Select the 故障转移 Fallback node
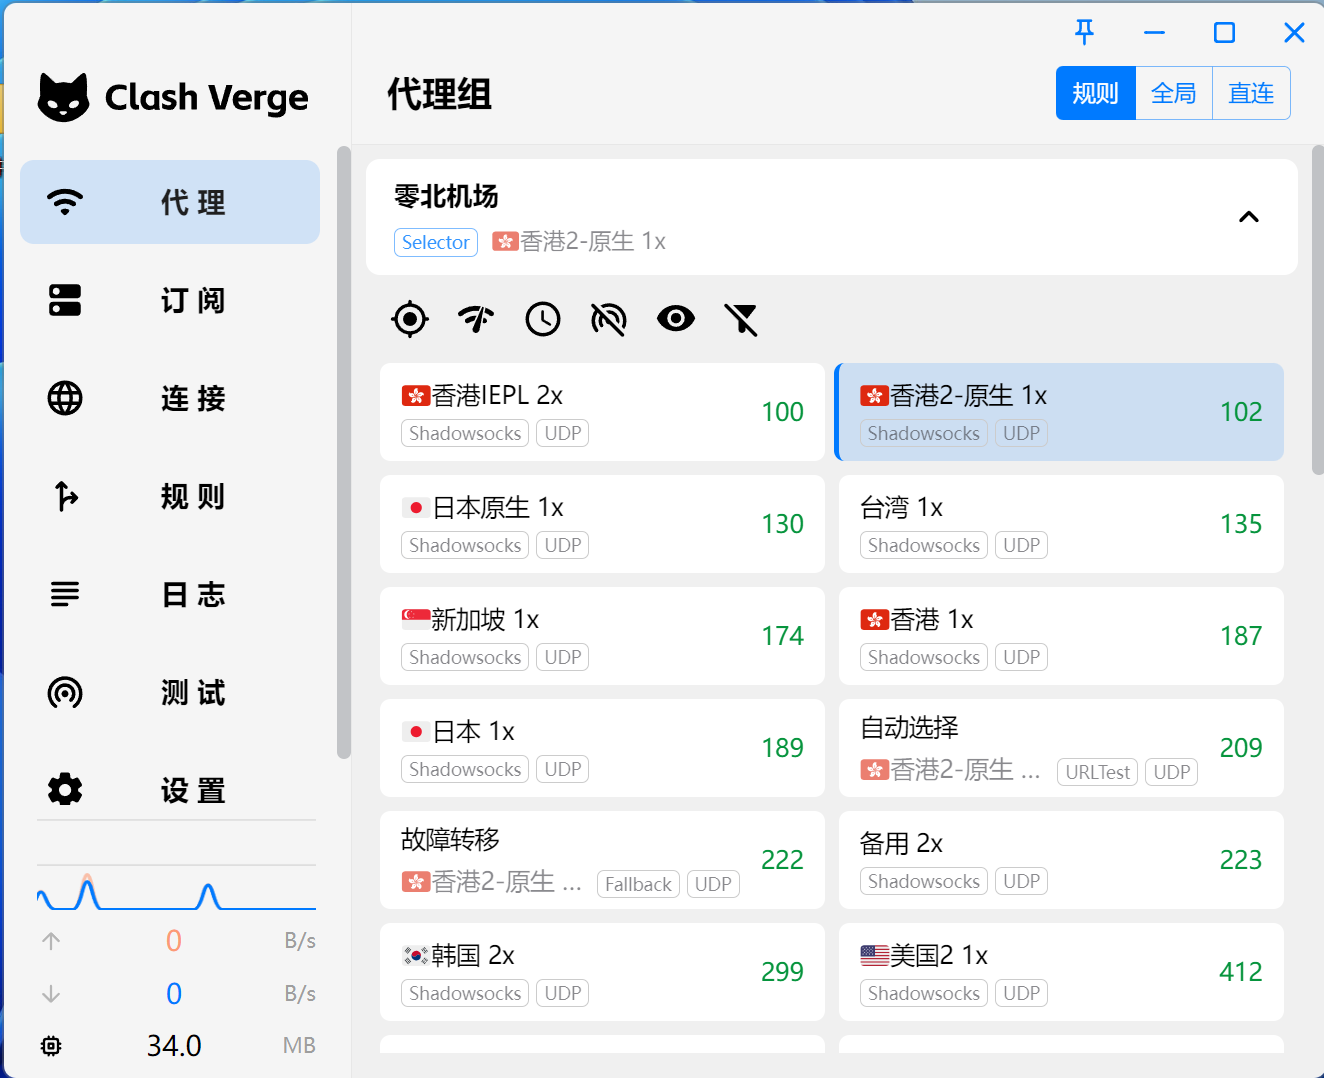This screenshot has height=1078, width=1324. (x=602, y=860)
